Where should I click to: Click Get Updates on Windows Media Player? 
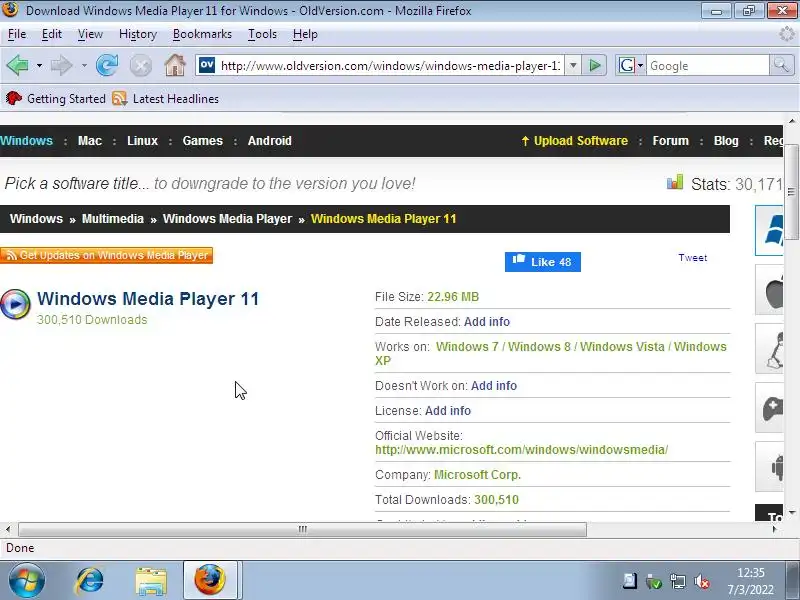coord(106,255)
